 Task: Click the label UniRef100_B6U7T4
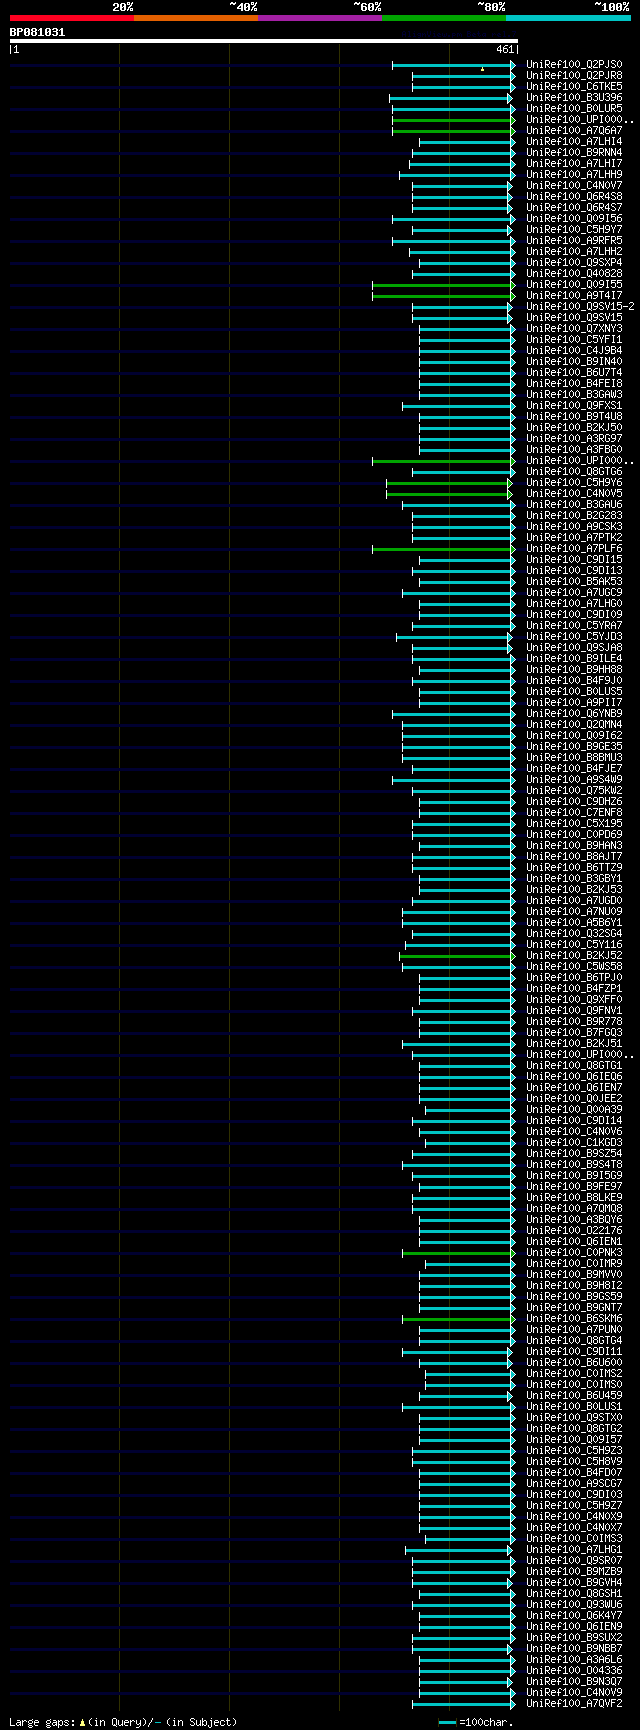[574, 372]
